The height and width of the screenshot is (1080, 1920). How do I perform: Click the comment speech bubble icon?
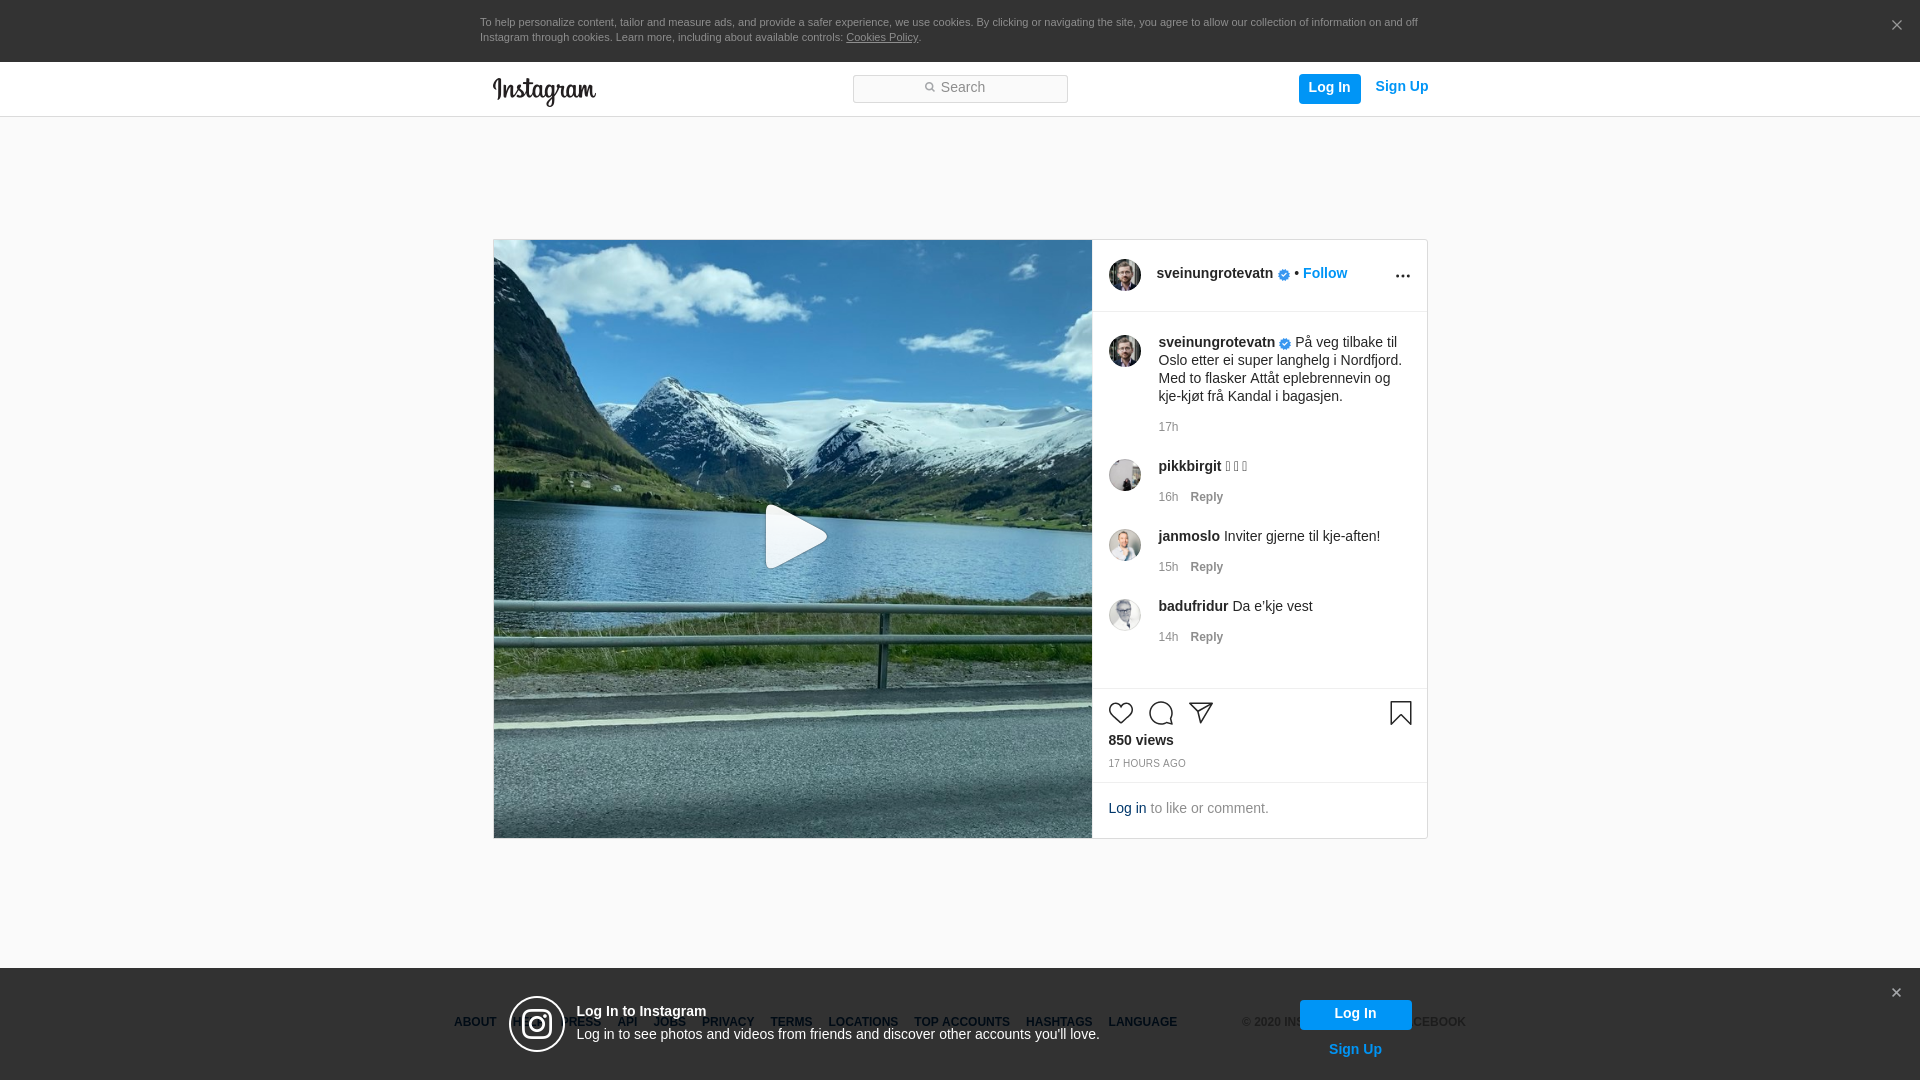[1160, 713]
